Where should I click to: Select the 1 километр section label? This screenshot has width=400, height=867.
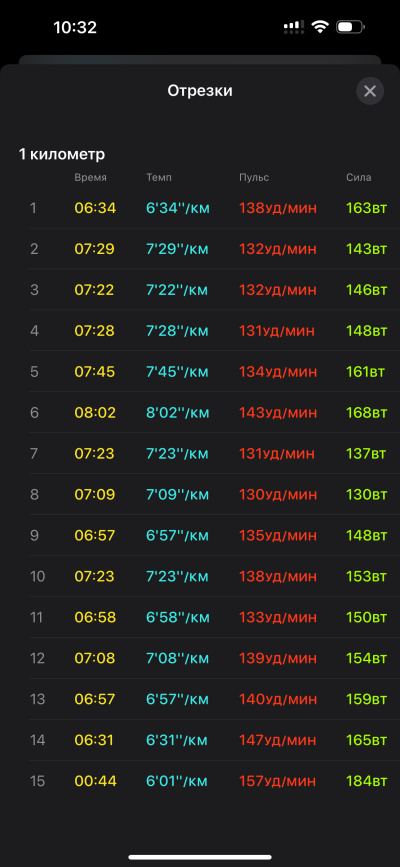(x=62, y=154)
